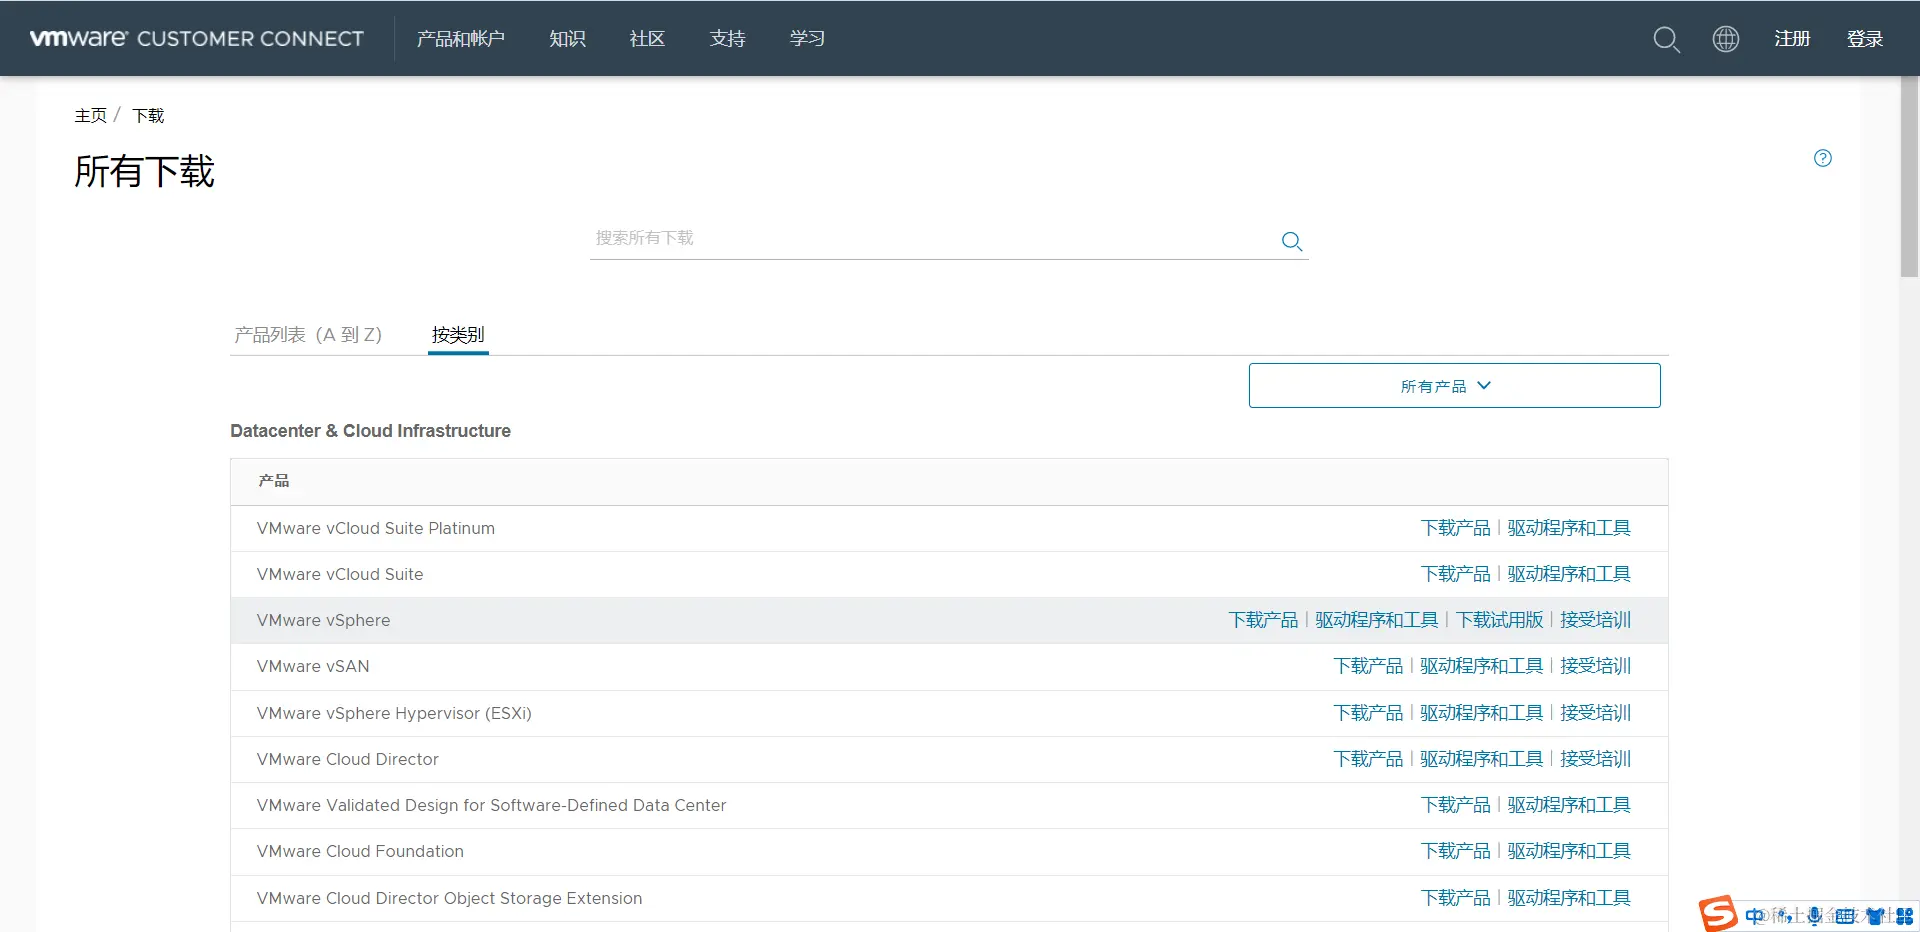Viewport: 1920px width, 932px height.
Task: Select VMware vSphere Hypervisor (ESXi) name
Action: [x=394, y=713]
